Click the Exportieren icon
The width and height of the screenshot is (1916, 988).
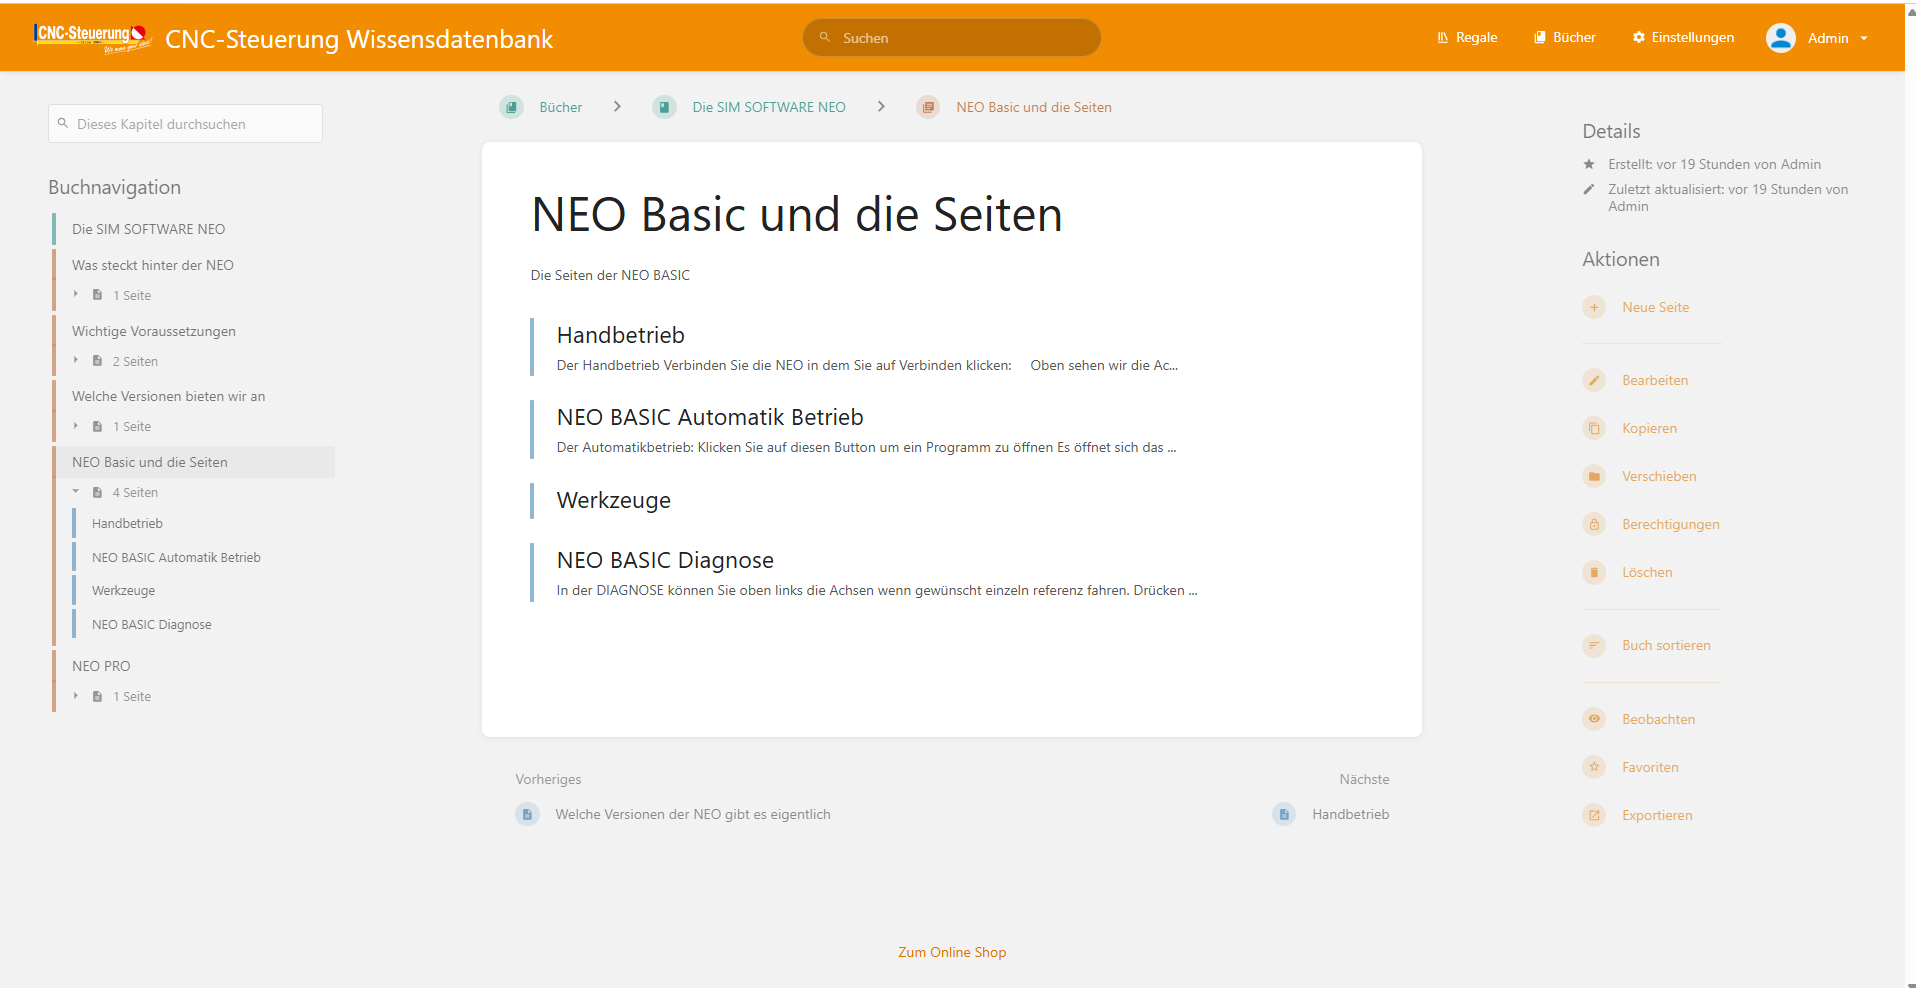pos(1594,816)
